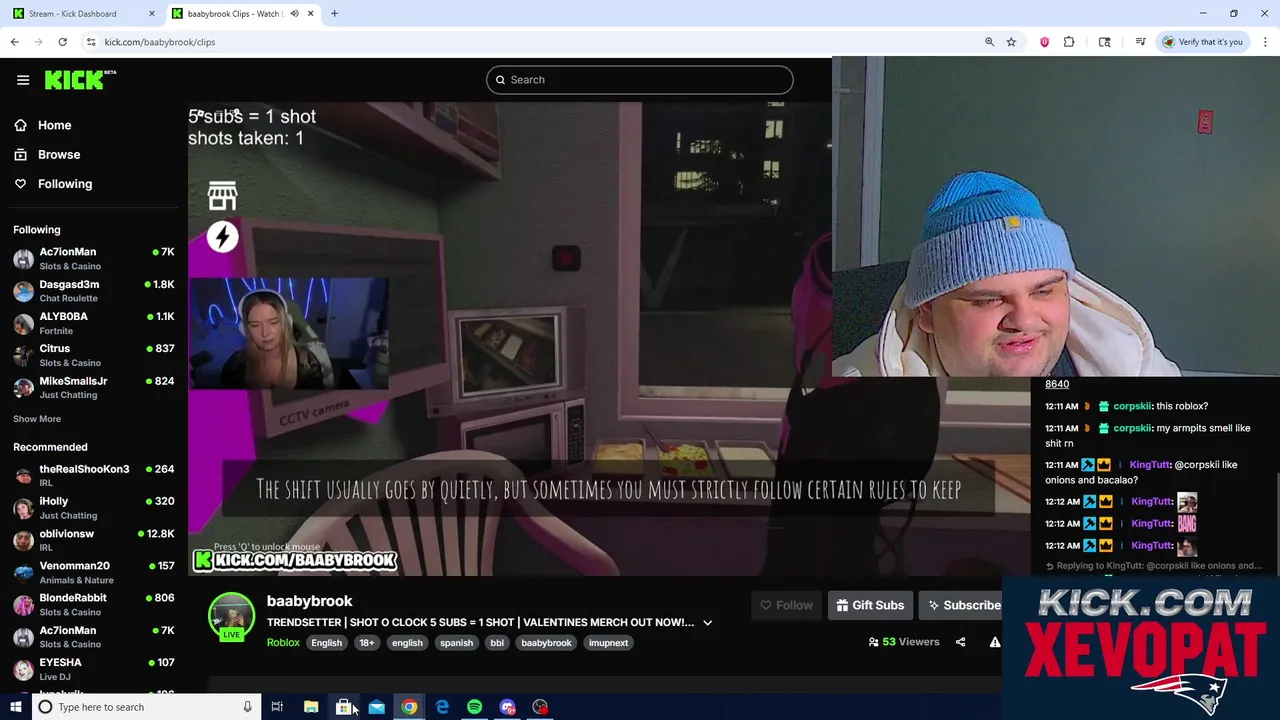Open Chrome extensions puzzle icon

1069,42
